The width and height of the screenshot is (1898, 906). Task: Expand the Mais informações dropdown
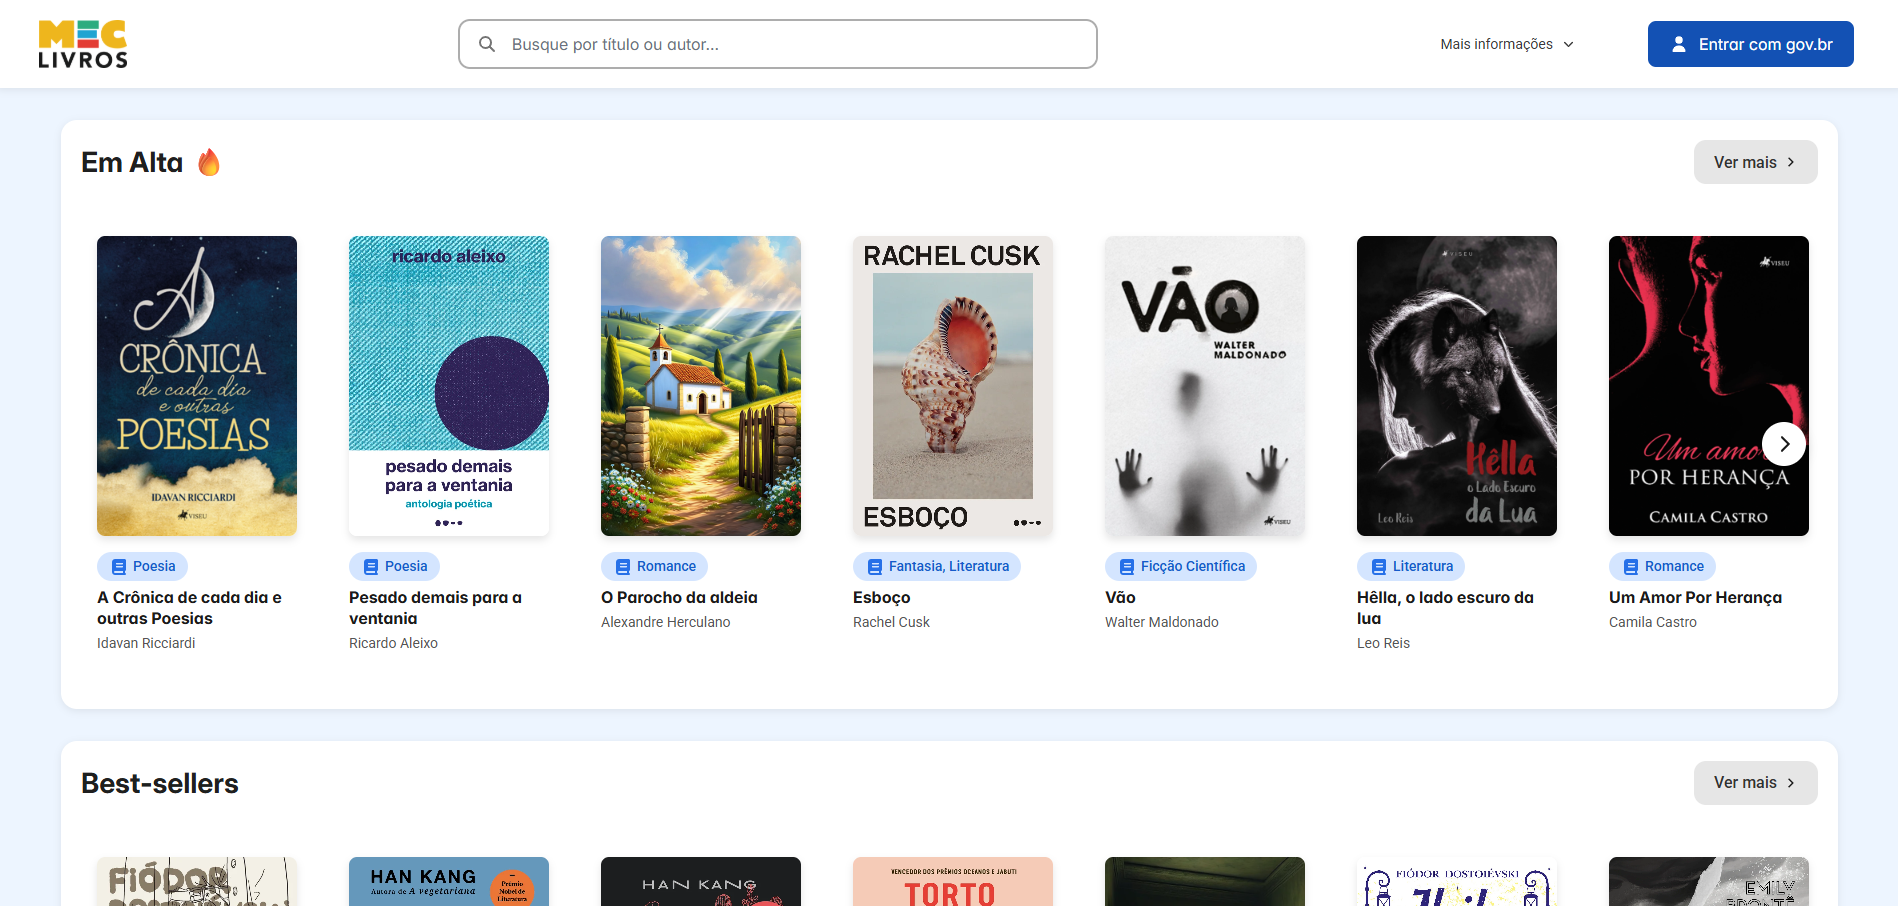point(1507,44)
